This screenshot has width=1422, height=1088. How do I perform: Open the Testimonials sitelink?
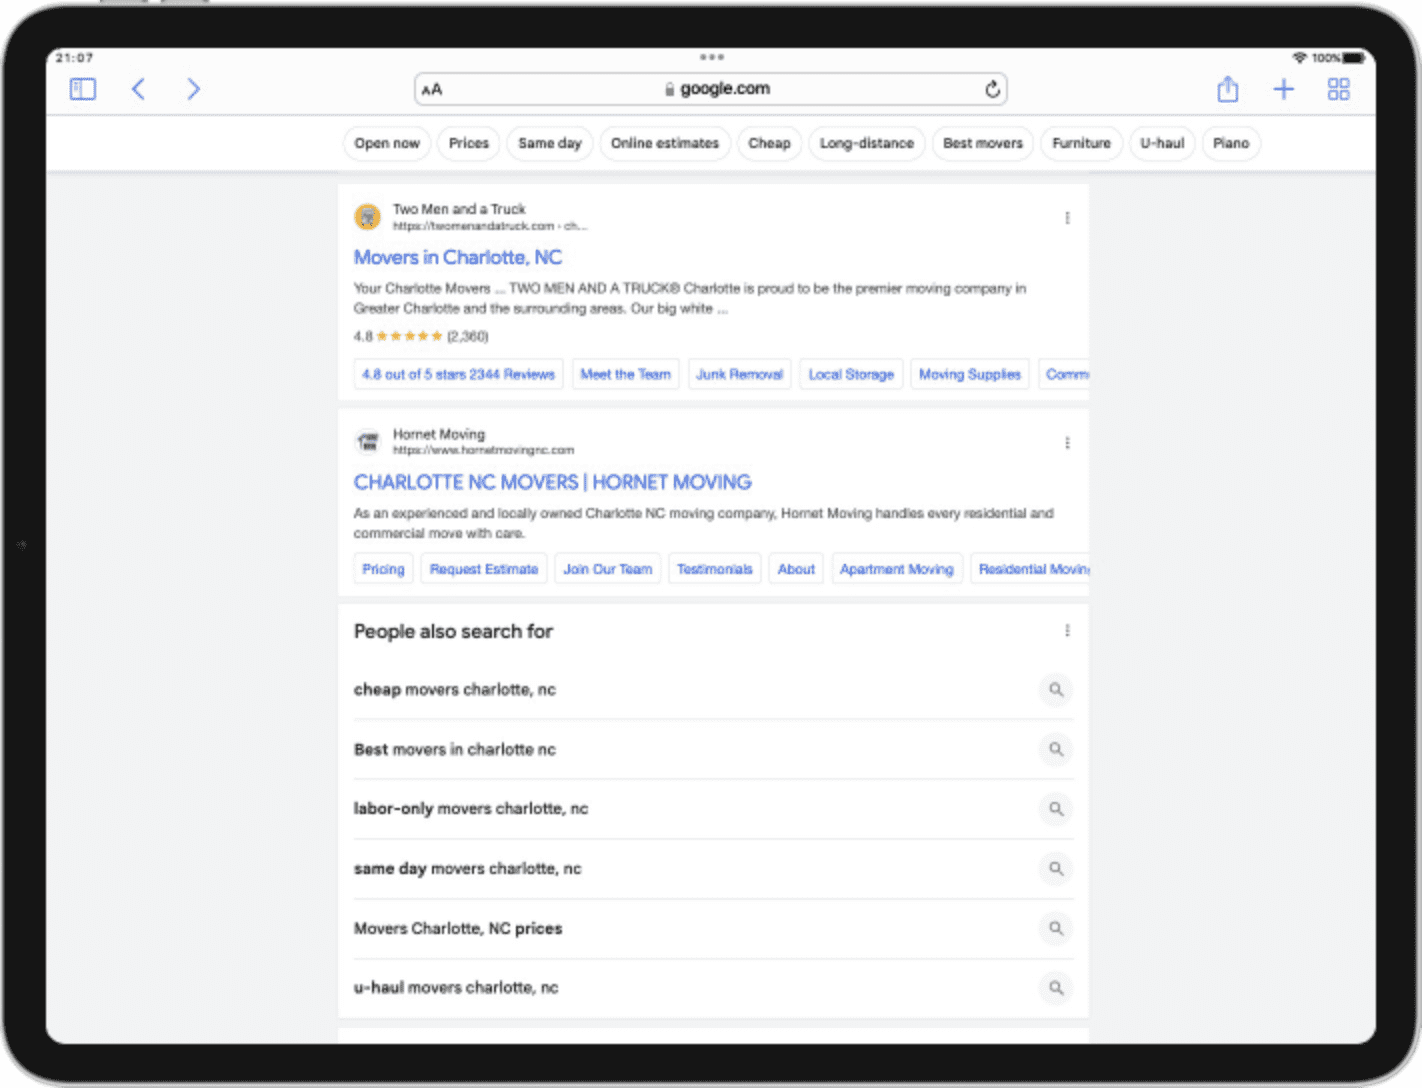tap(715, 569)
